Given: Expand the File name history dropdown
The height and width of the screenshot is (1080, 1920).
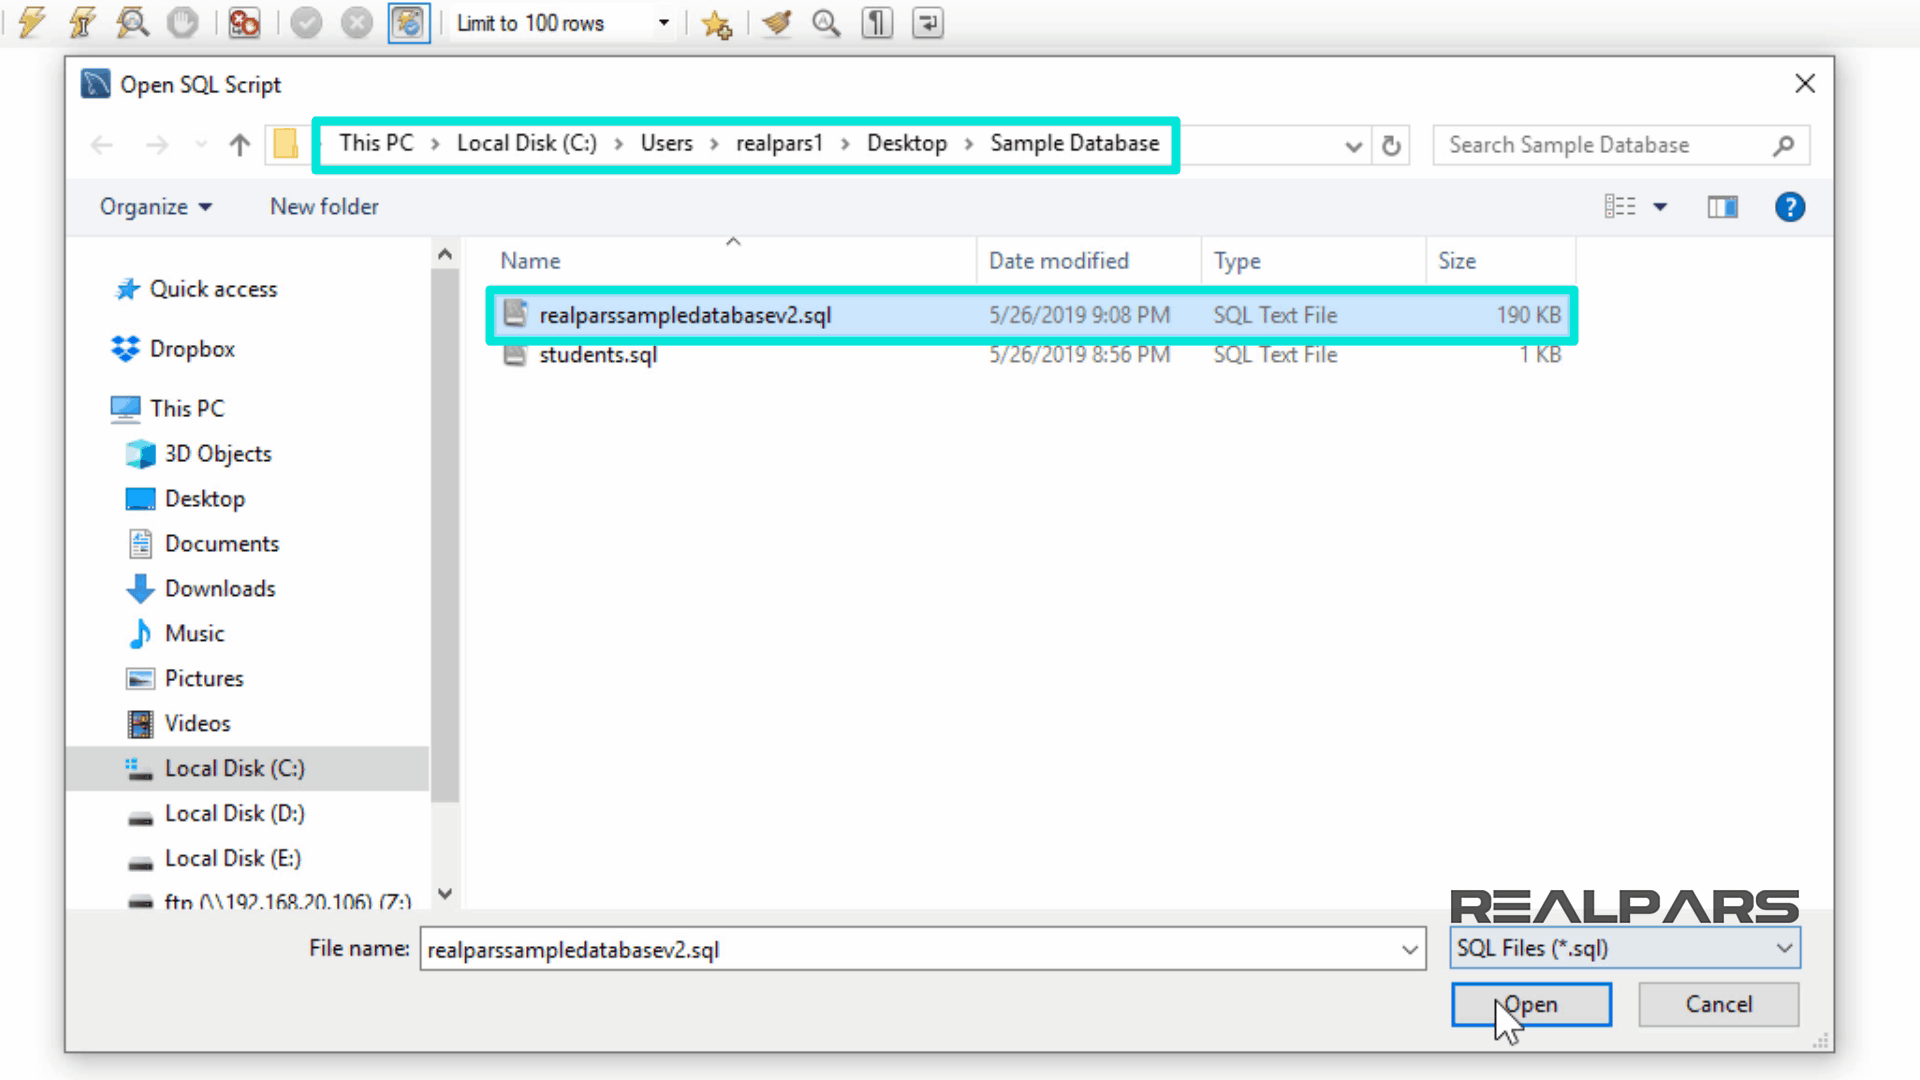Looking at the screenshot, I should (1409, 950).
